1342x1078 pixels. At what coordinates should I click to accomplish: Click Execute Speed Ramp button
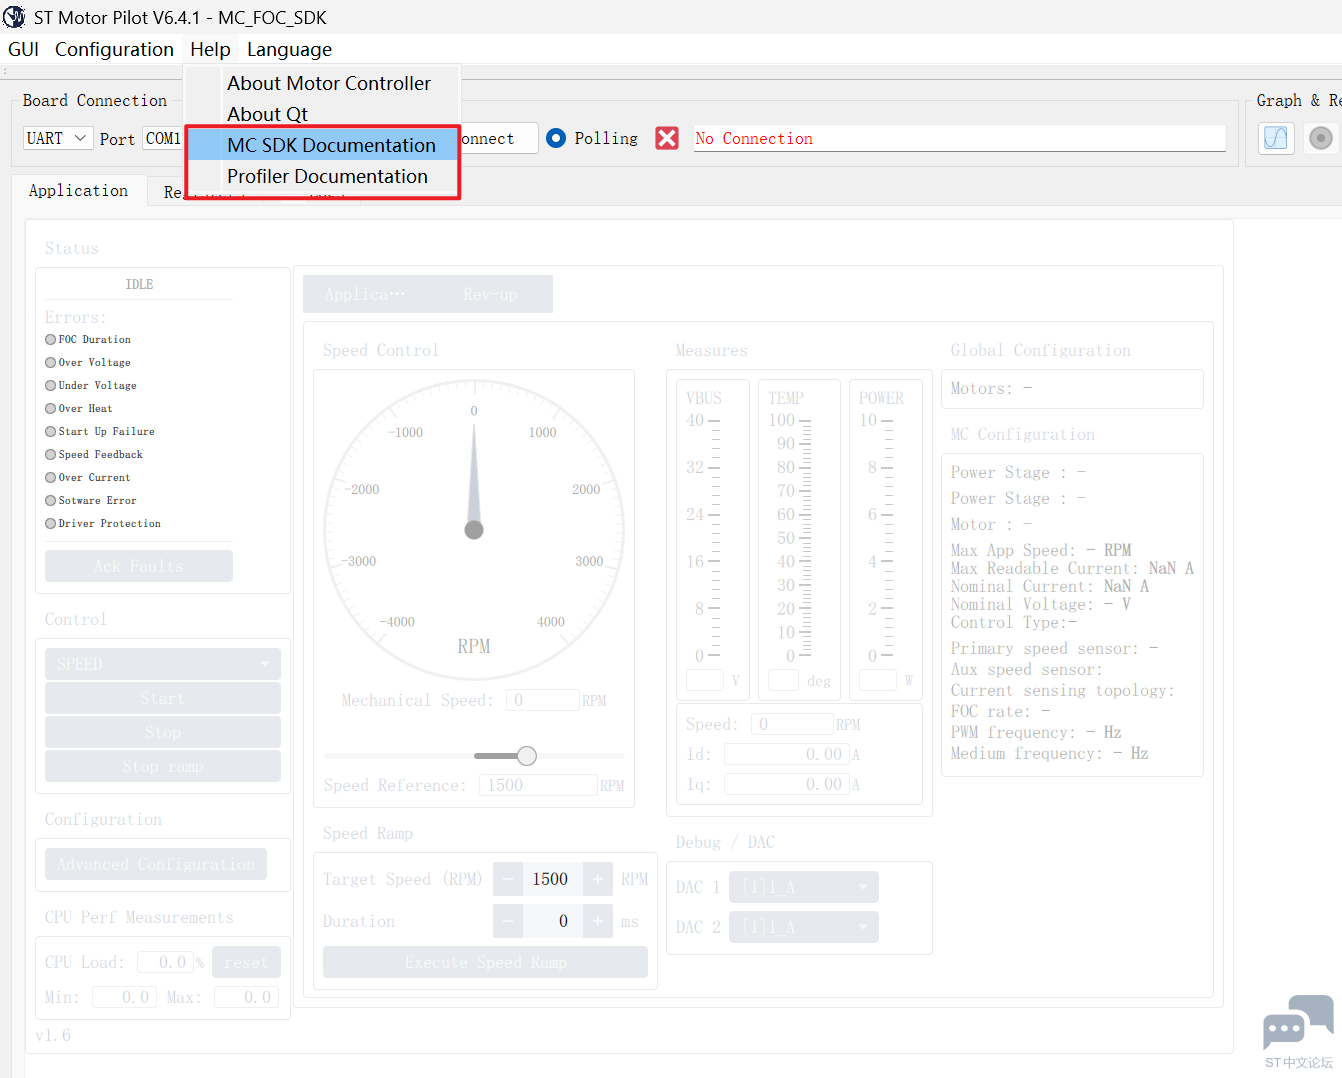point(486,962)
